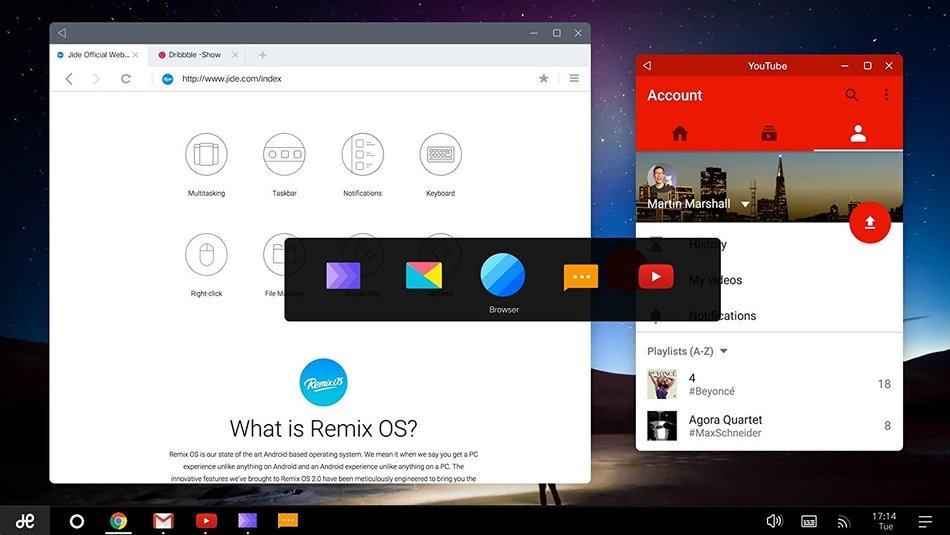The height and width of the screenshot is (535, 950).
Task: Open on-screen keyboard tray icon
Action: (809, 522)
